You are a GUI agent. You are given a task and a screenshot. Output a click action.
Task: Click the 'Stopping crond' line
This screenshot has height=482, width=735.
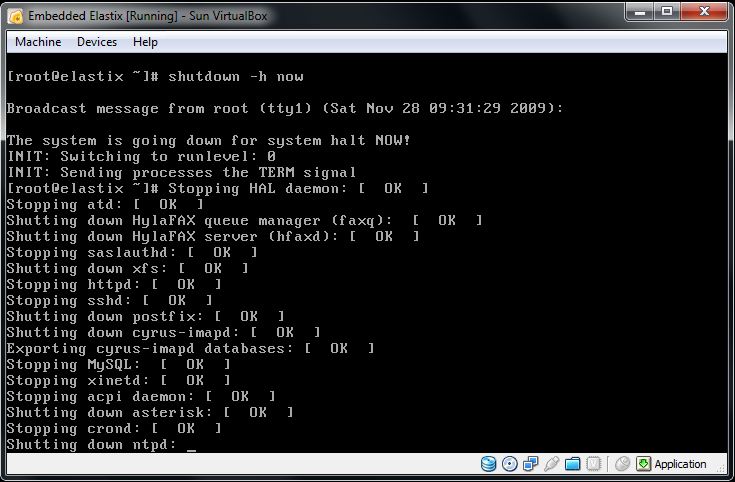(114, 427)
